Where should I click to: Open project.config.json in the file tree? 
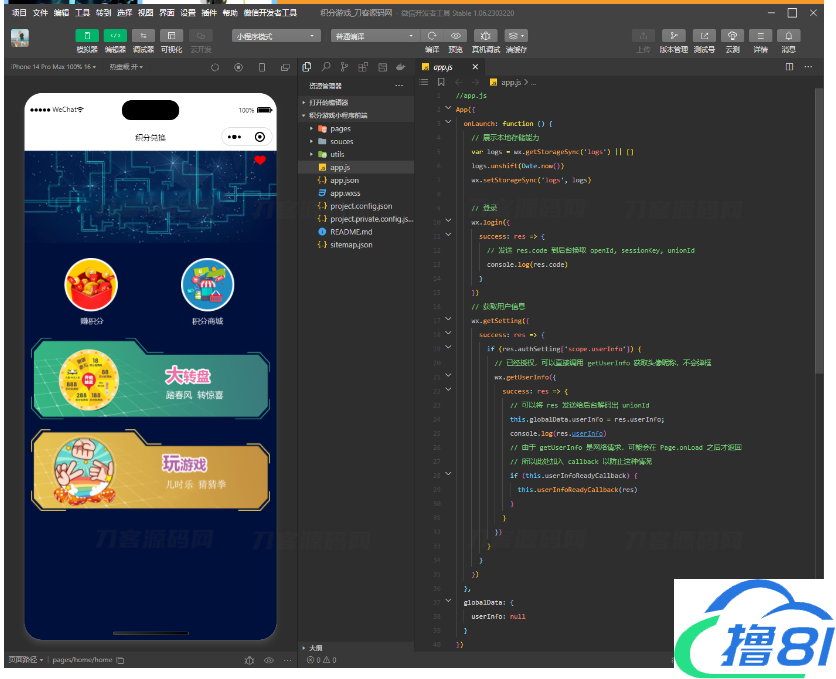360,206
